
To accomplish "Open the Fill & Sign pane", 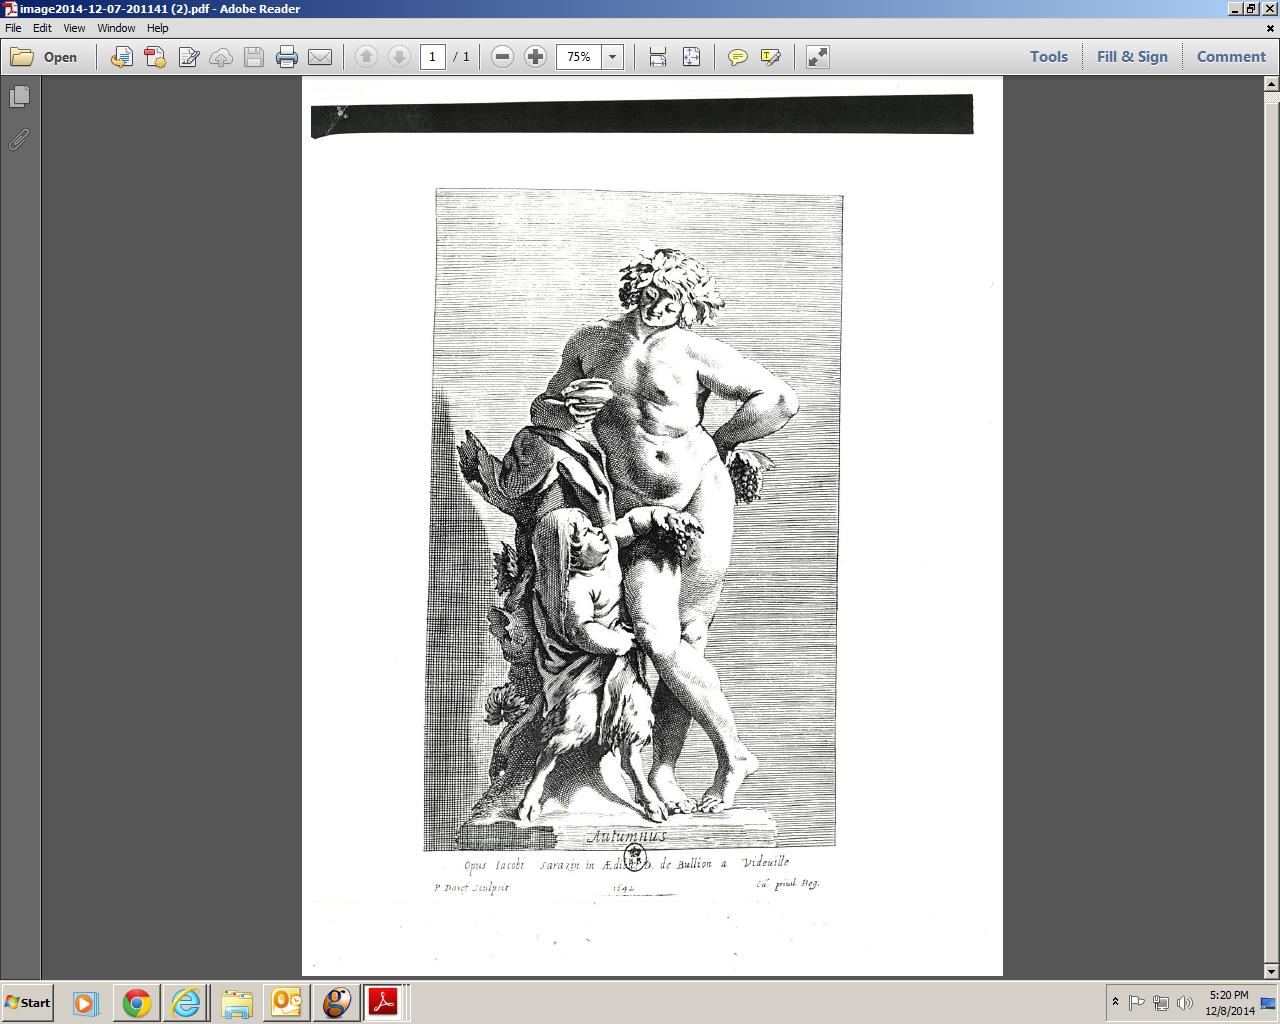I will 1132,57.
